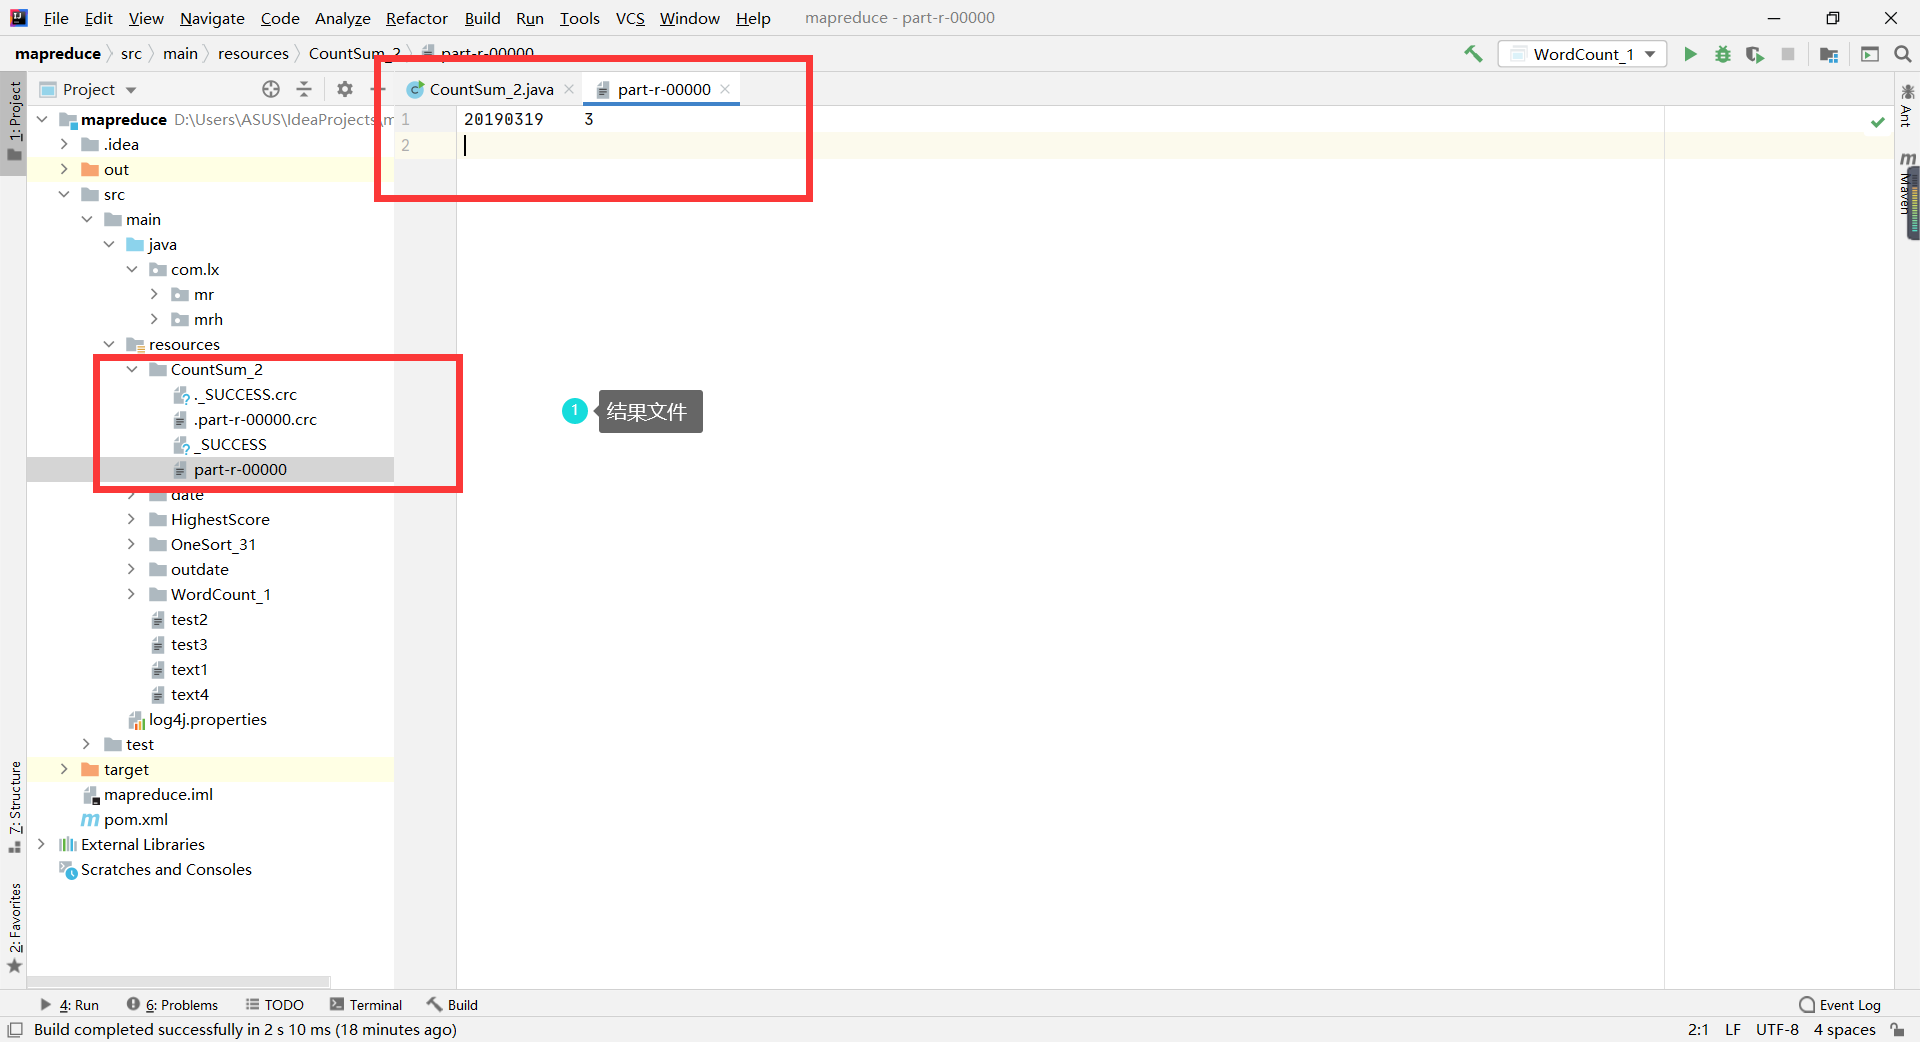Open the VCS menu
The width and height of the screenshot is (1920, 1042).
tap(630, 18)
